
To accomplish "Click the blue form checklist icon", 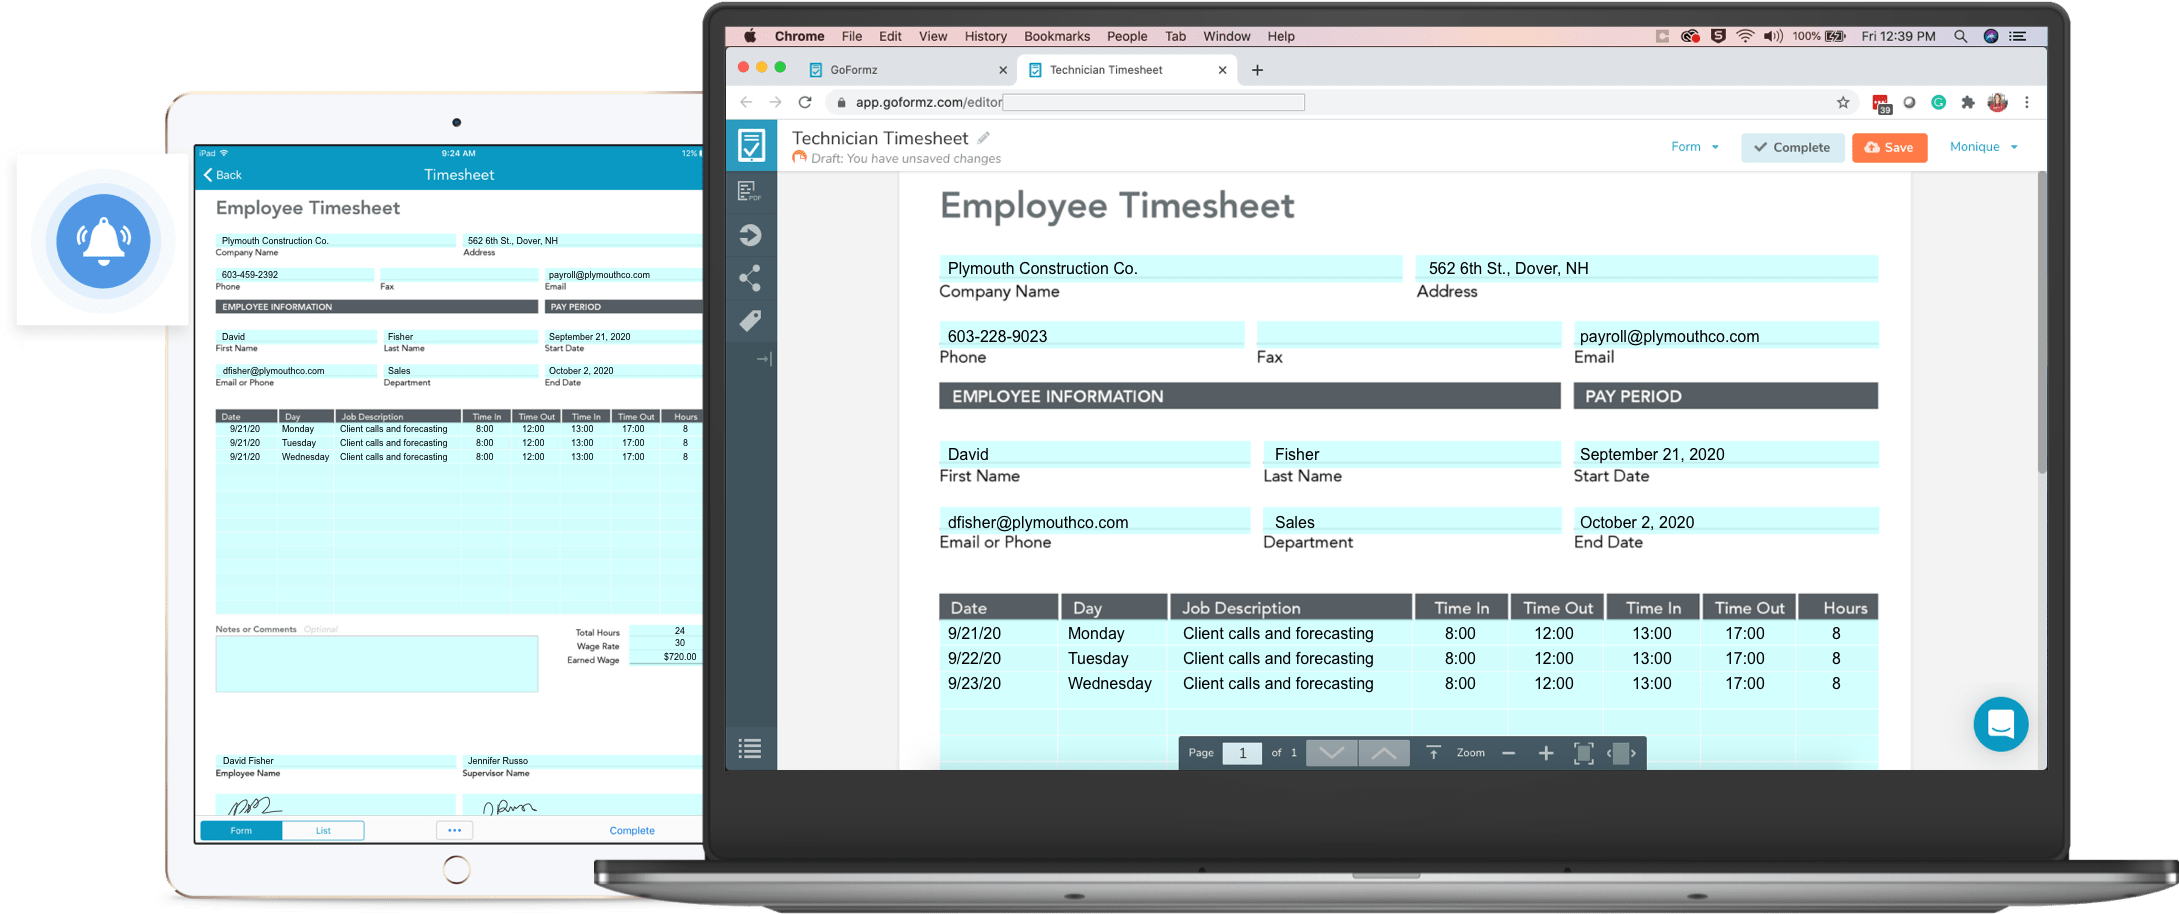I will click(751, 146).
